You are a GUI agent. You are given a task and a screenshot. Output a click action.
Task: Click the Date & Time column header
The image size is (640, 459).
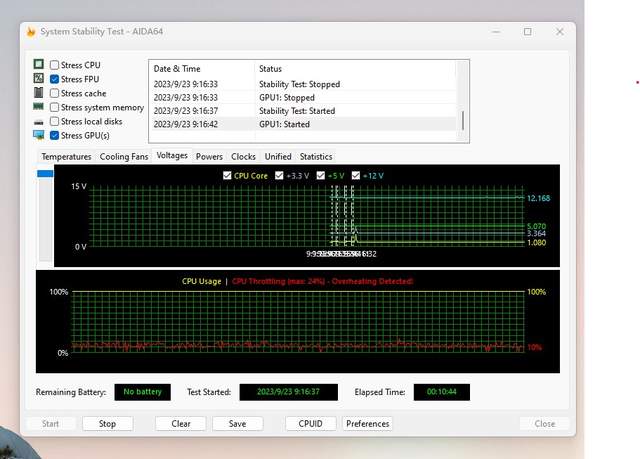[x=202, y=69]
